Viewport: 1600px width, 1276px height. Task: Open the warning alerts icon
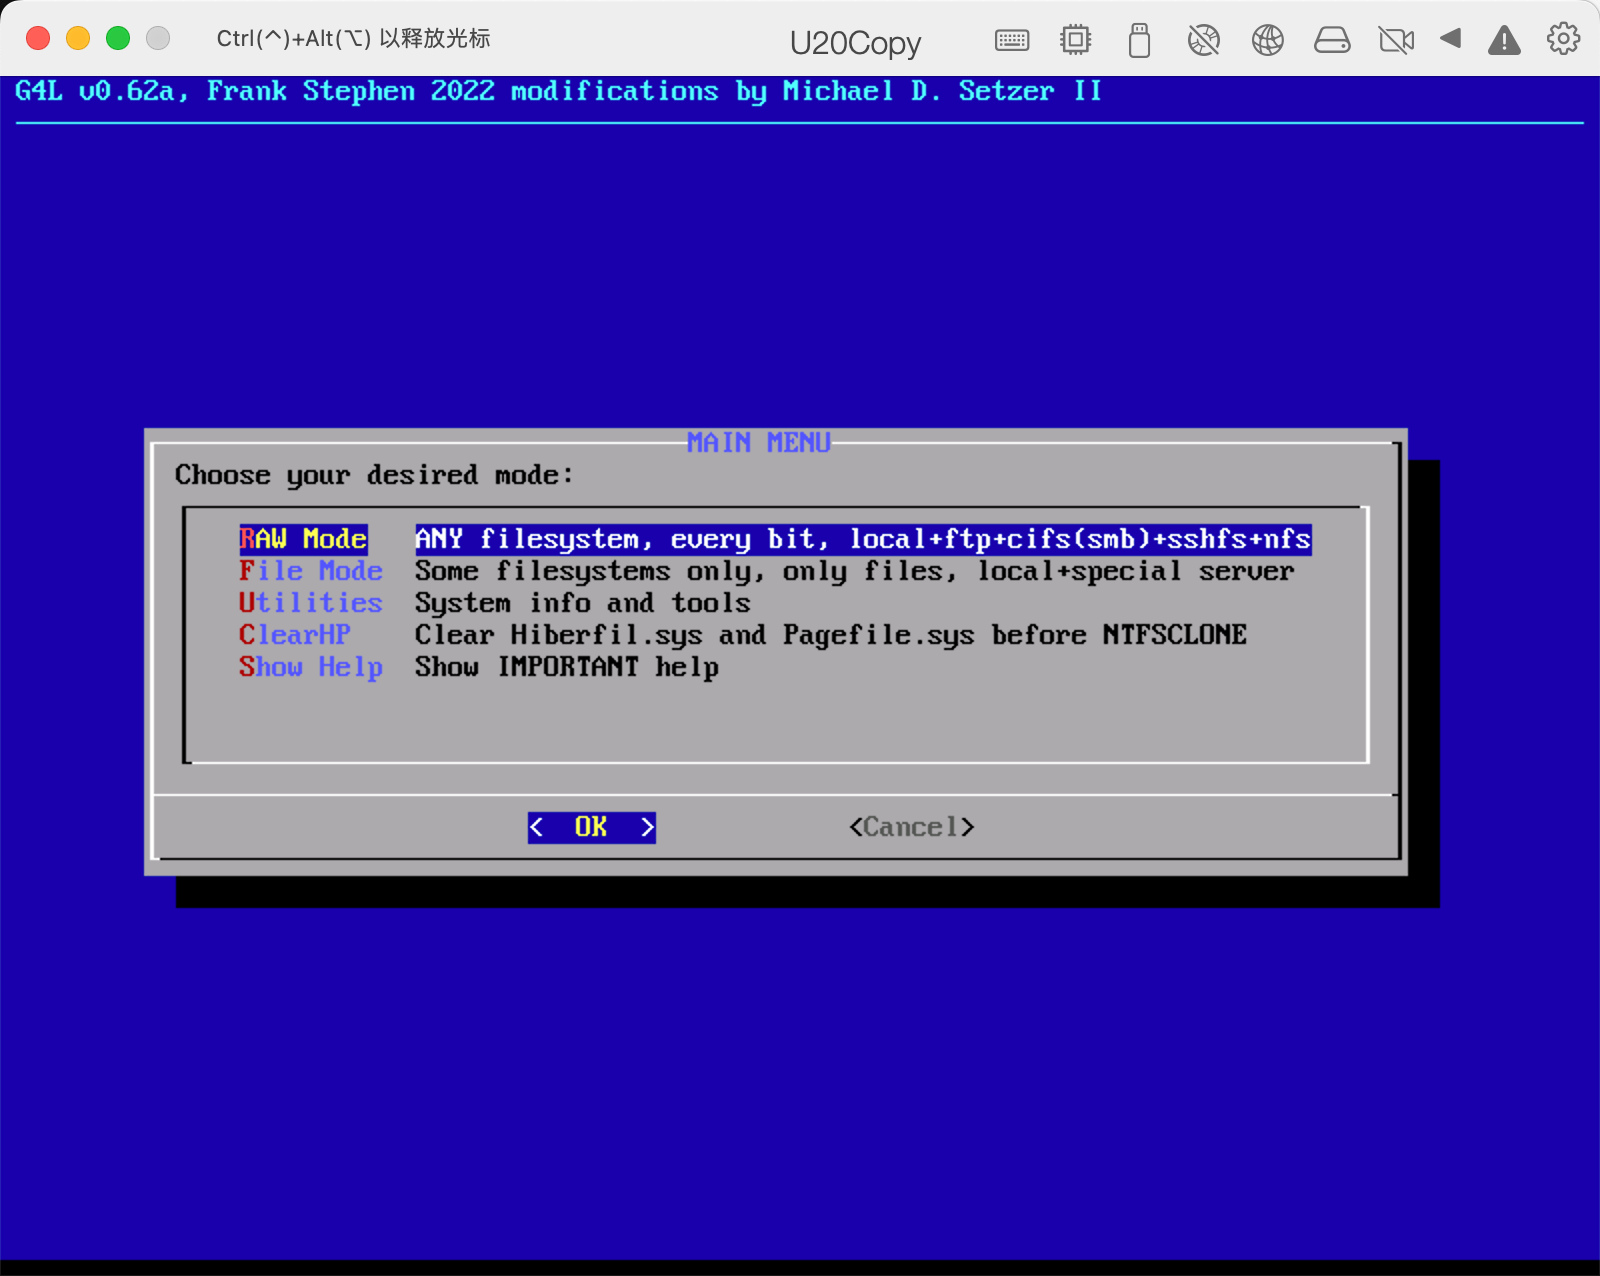(x=1504, y=40)
